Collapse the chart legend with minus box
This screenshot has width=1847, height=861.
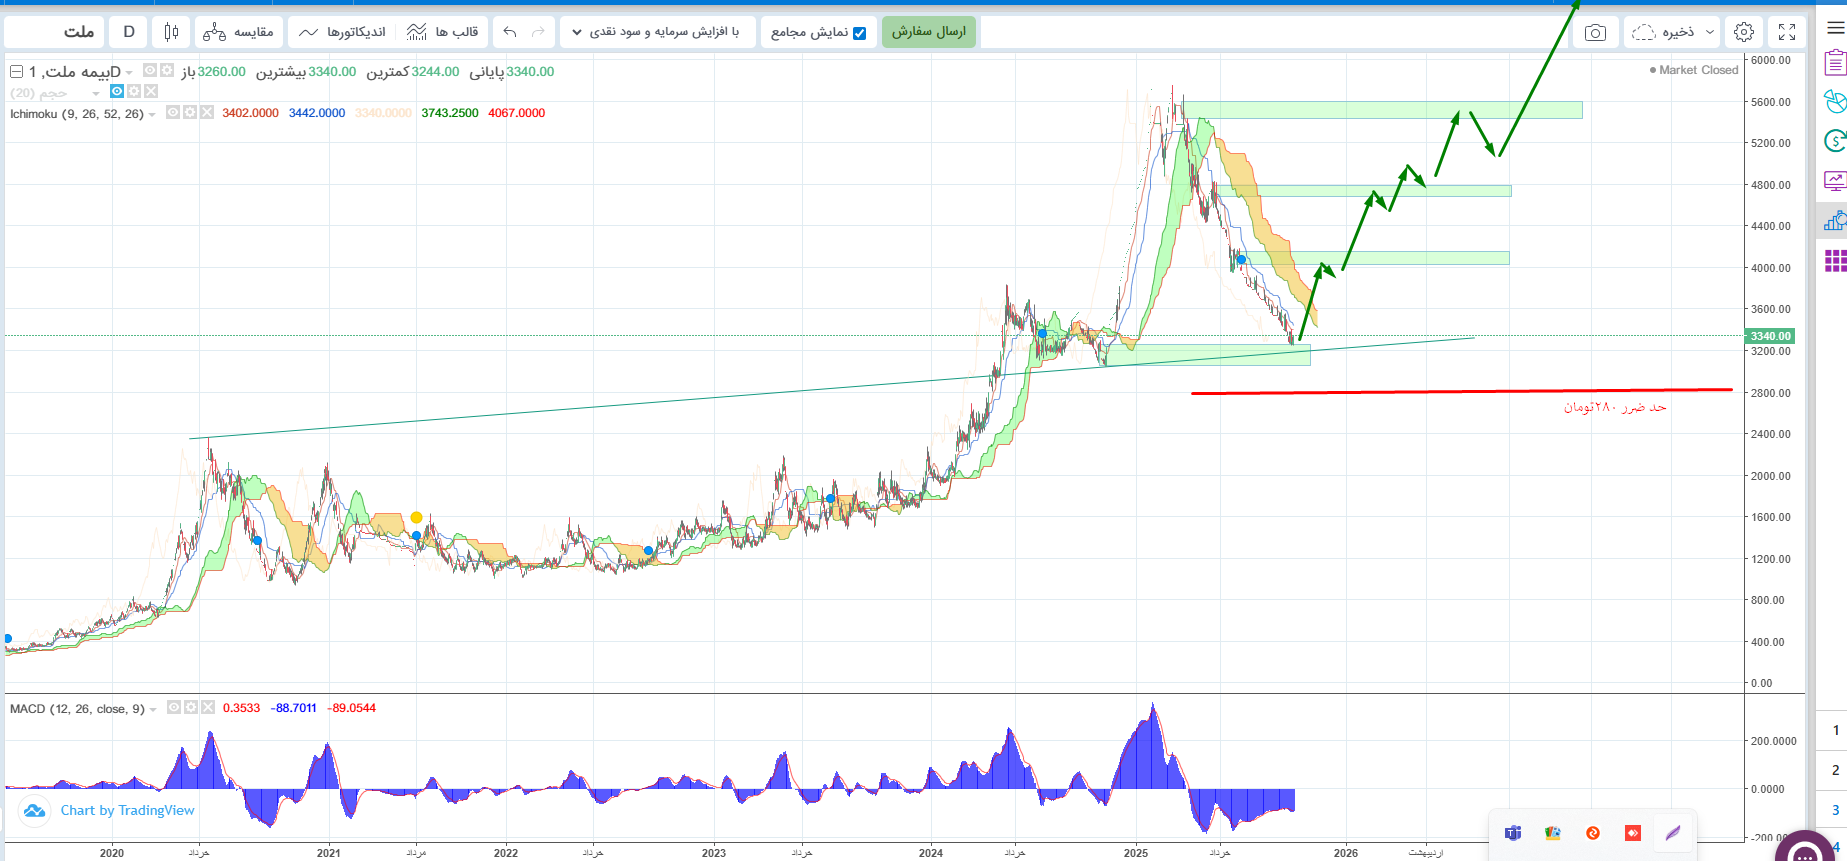[16, 72]
